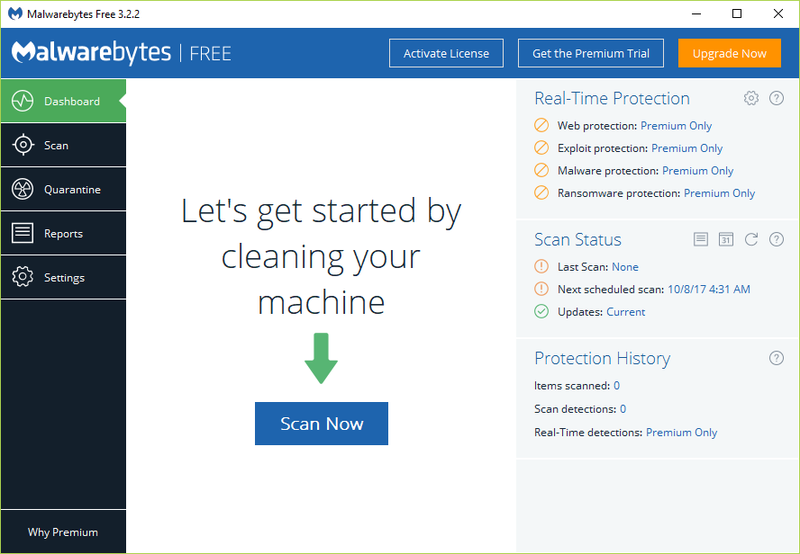Open Scan Status help icon

pos(777,239)
